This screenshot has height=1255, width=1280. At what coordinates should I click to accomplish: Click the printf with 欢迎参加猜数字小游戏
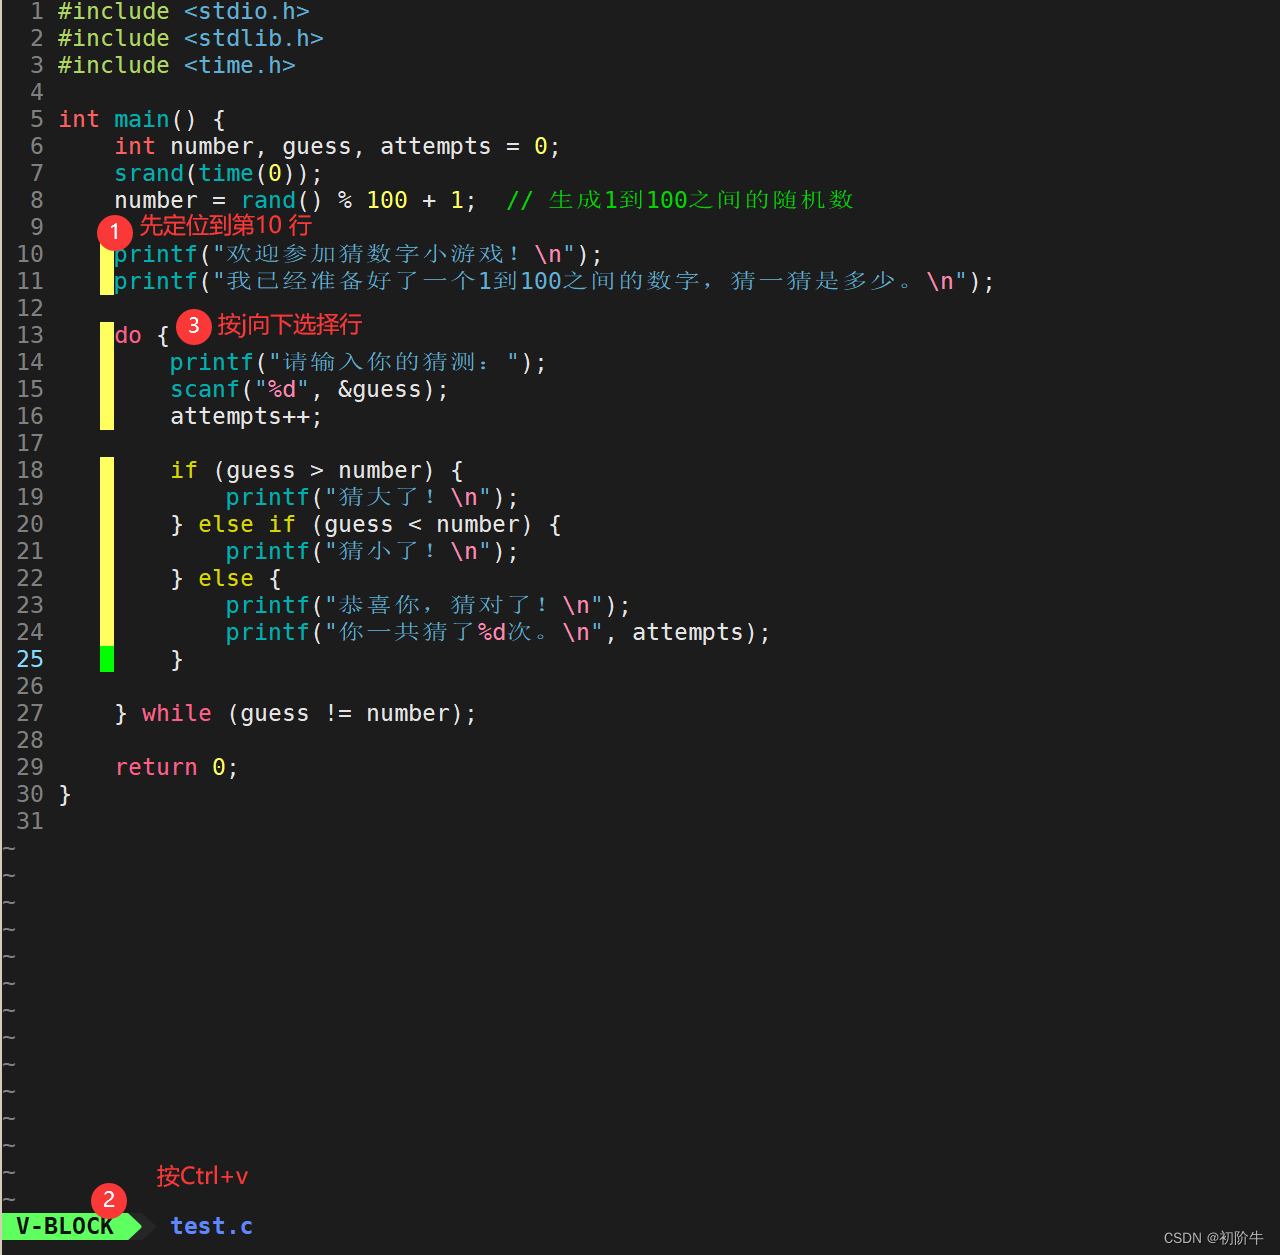pyautogui.click(x=358, y=254)
